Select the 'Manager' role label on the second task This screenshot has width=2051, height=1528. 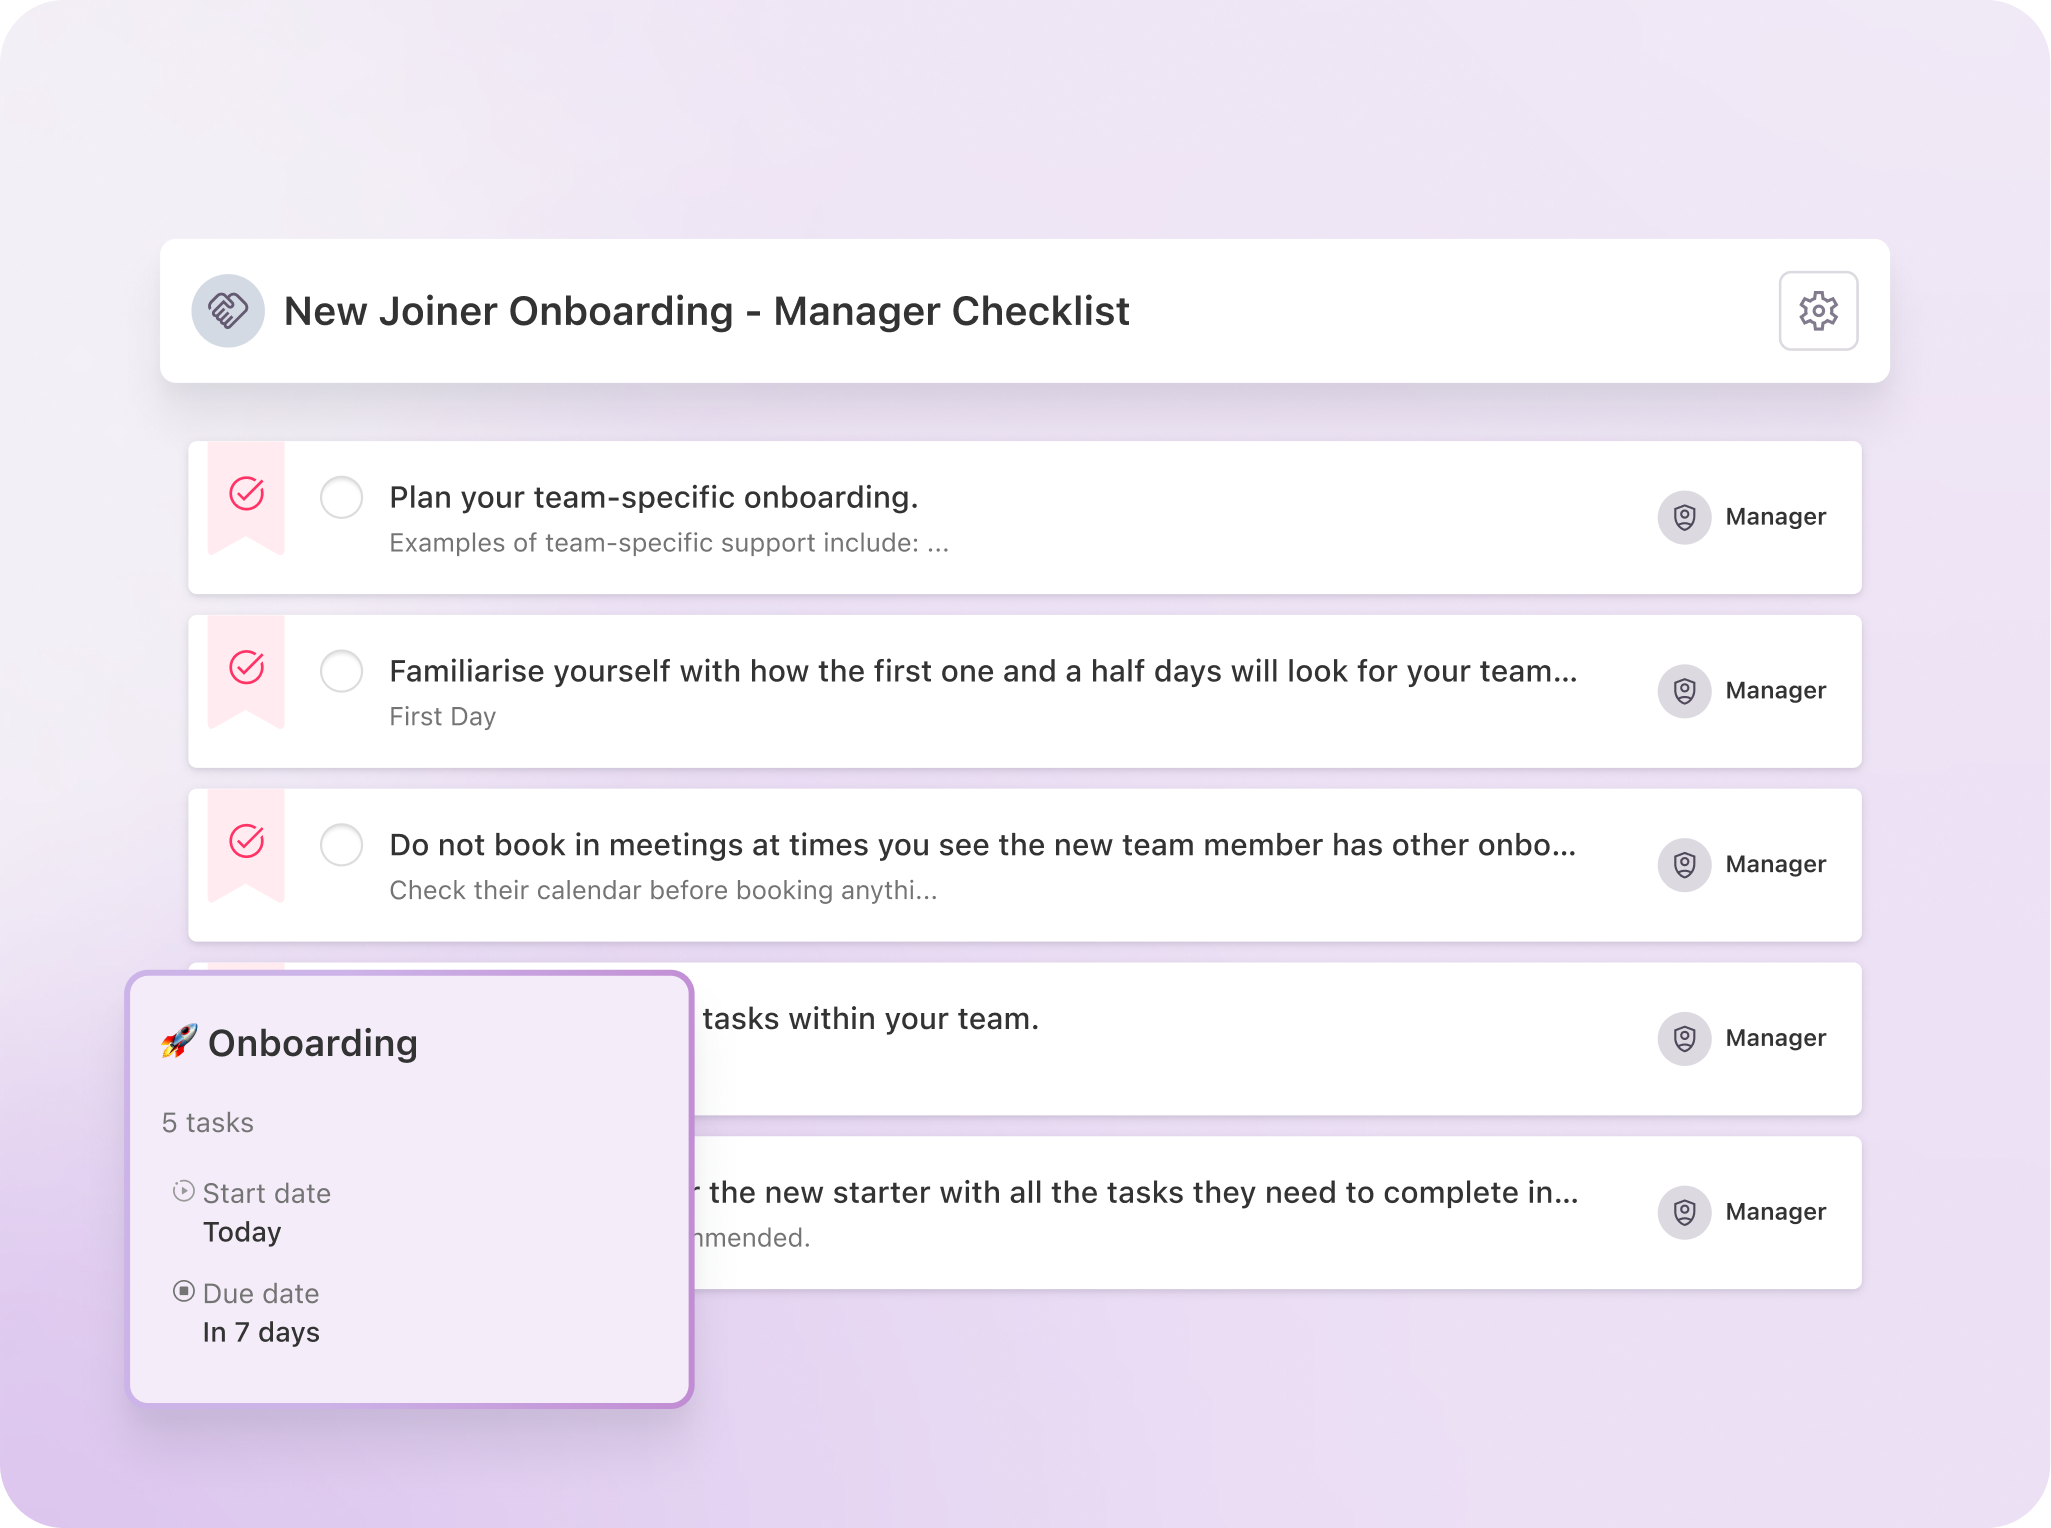1776,690
